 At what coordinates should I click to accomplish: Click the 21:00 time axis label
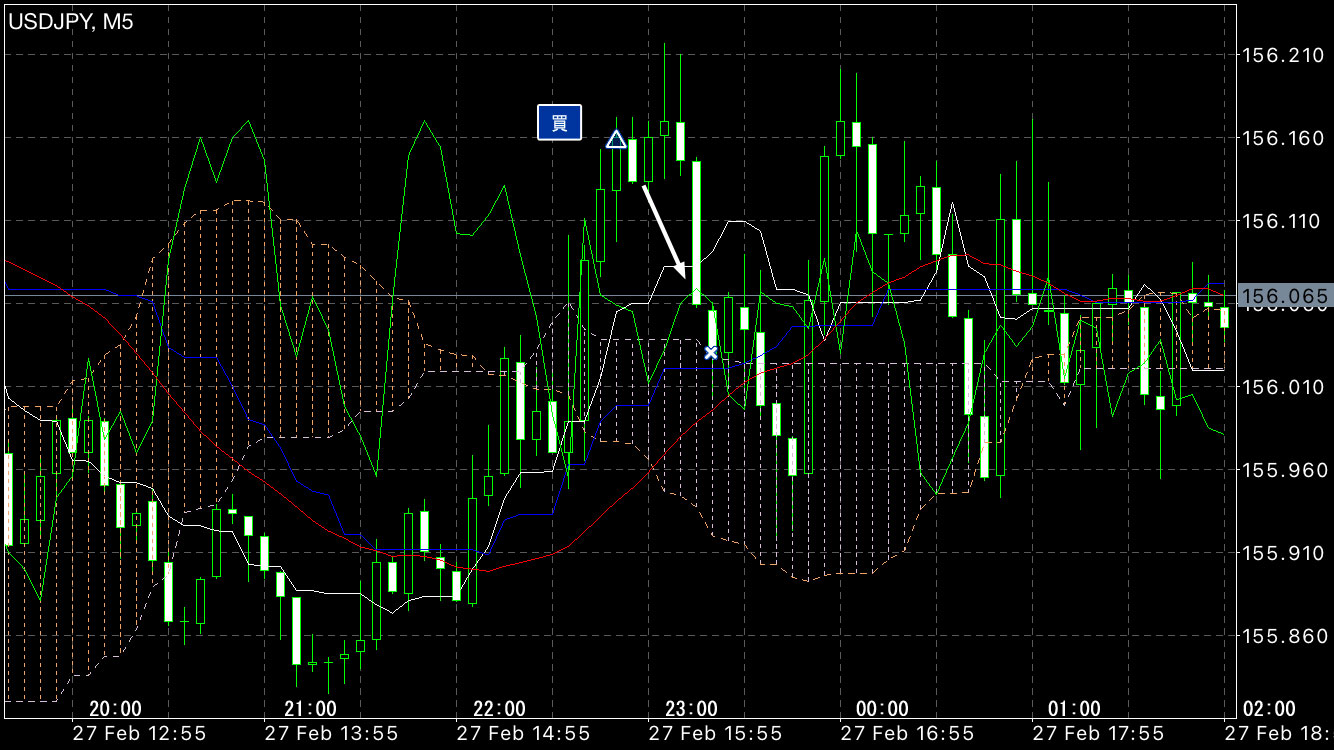point(310,709)
